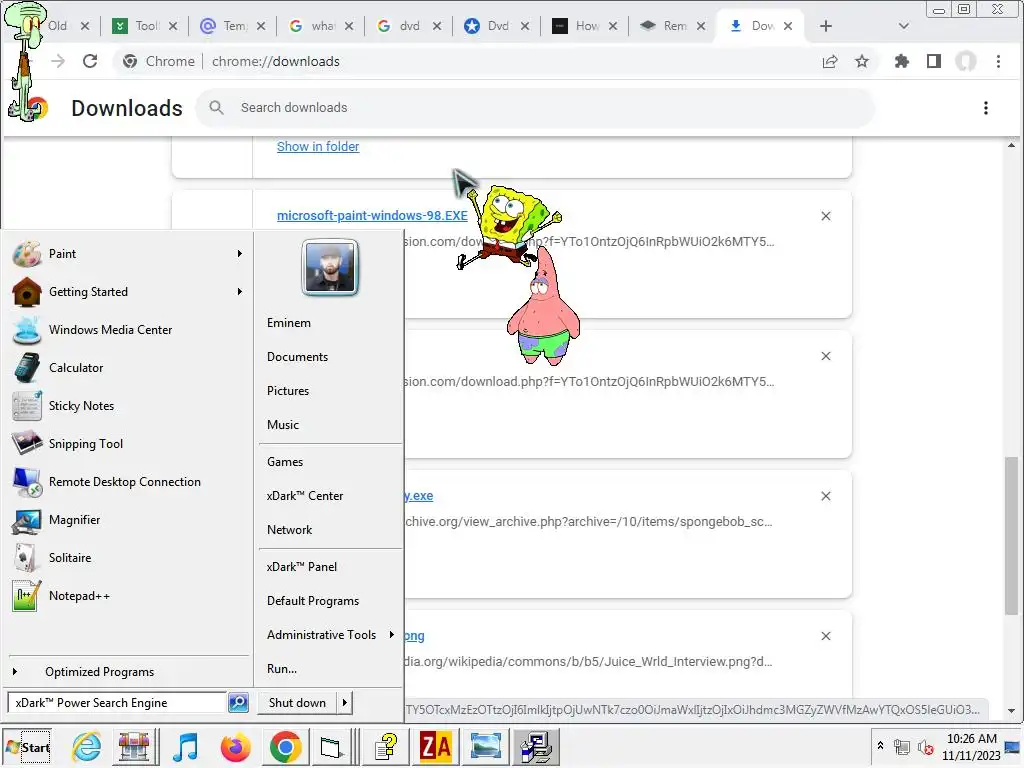Launch Firefox from the taskbar

tap(235, 746)
